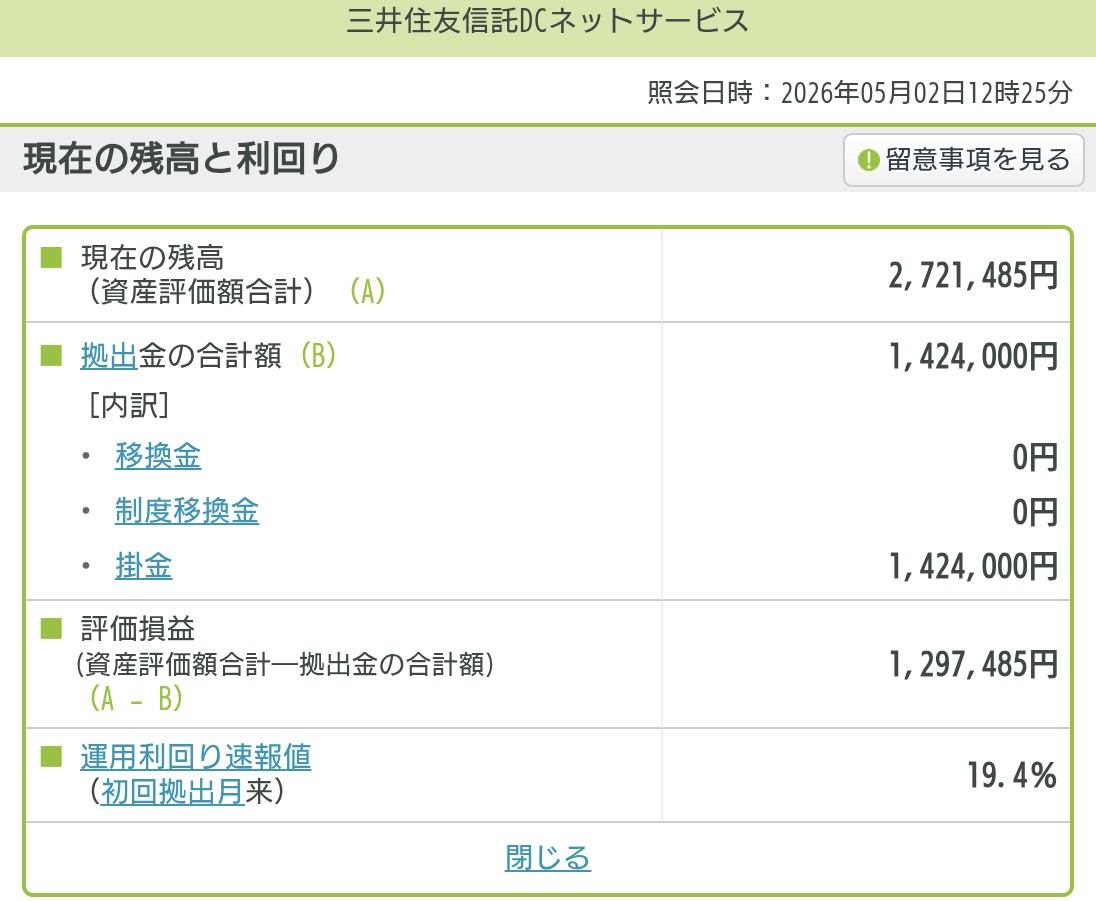Select the total contributions value next to (B)
Viewport: 1096px width, 901px height.
(x=973, y=356)
